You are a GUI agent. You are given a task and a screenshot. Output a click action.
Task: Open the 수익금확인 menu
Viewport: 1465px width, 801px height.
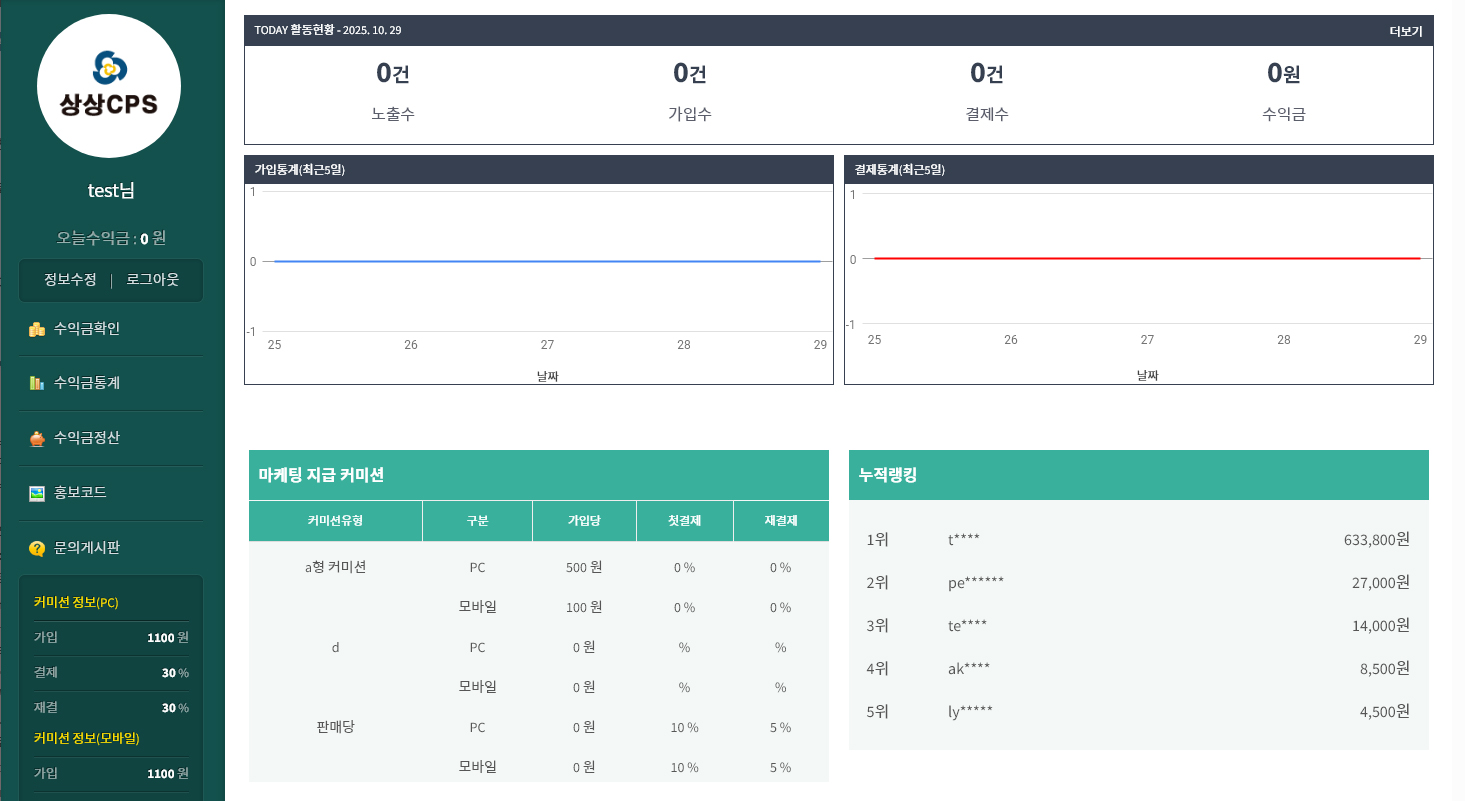[87, 329]
